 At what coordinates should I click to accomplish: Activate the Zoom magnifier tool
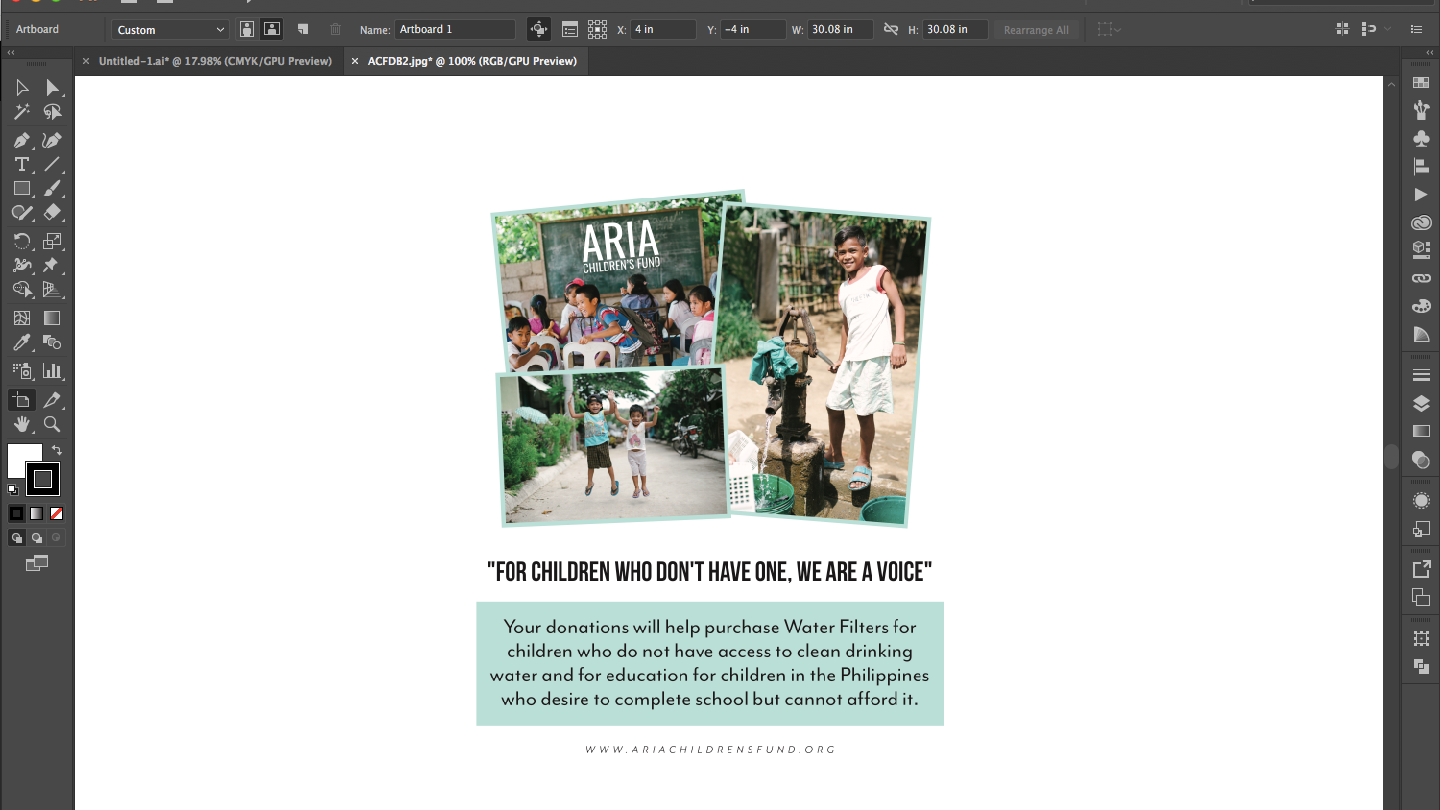coord(52,424)
